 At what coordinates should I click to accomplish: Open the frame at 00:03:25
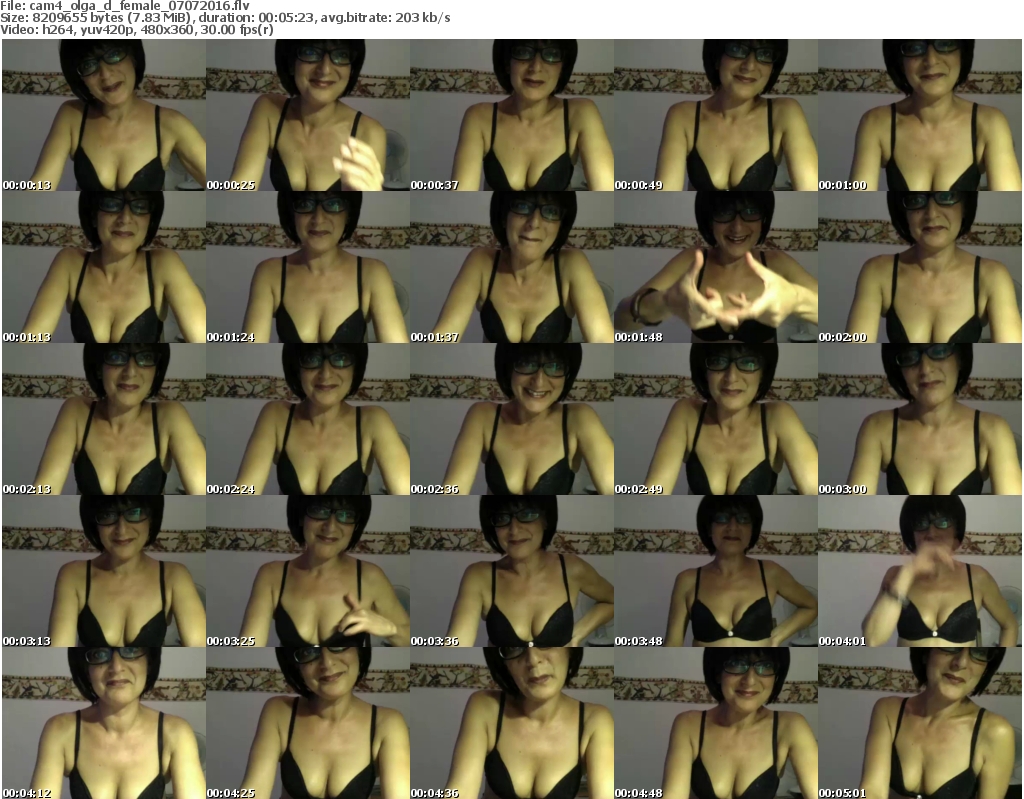point(308,571)
